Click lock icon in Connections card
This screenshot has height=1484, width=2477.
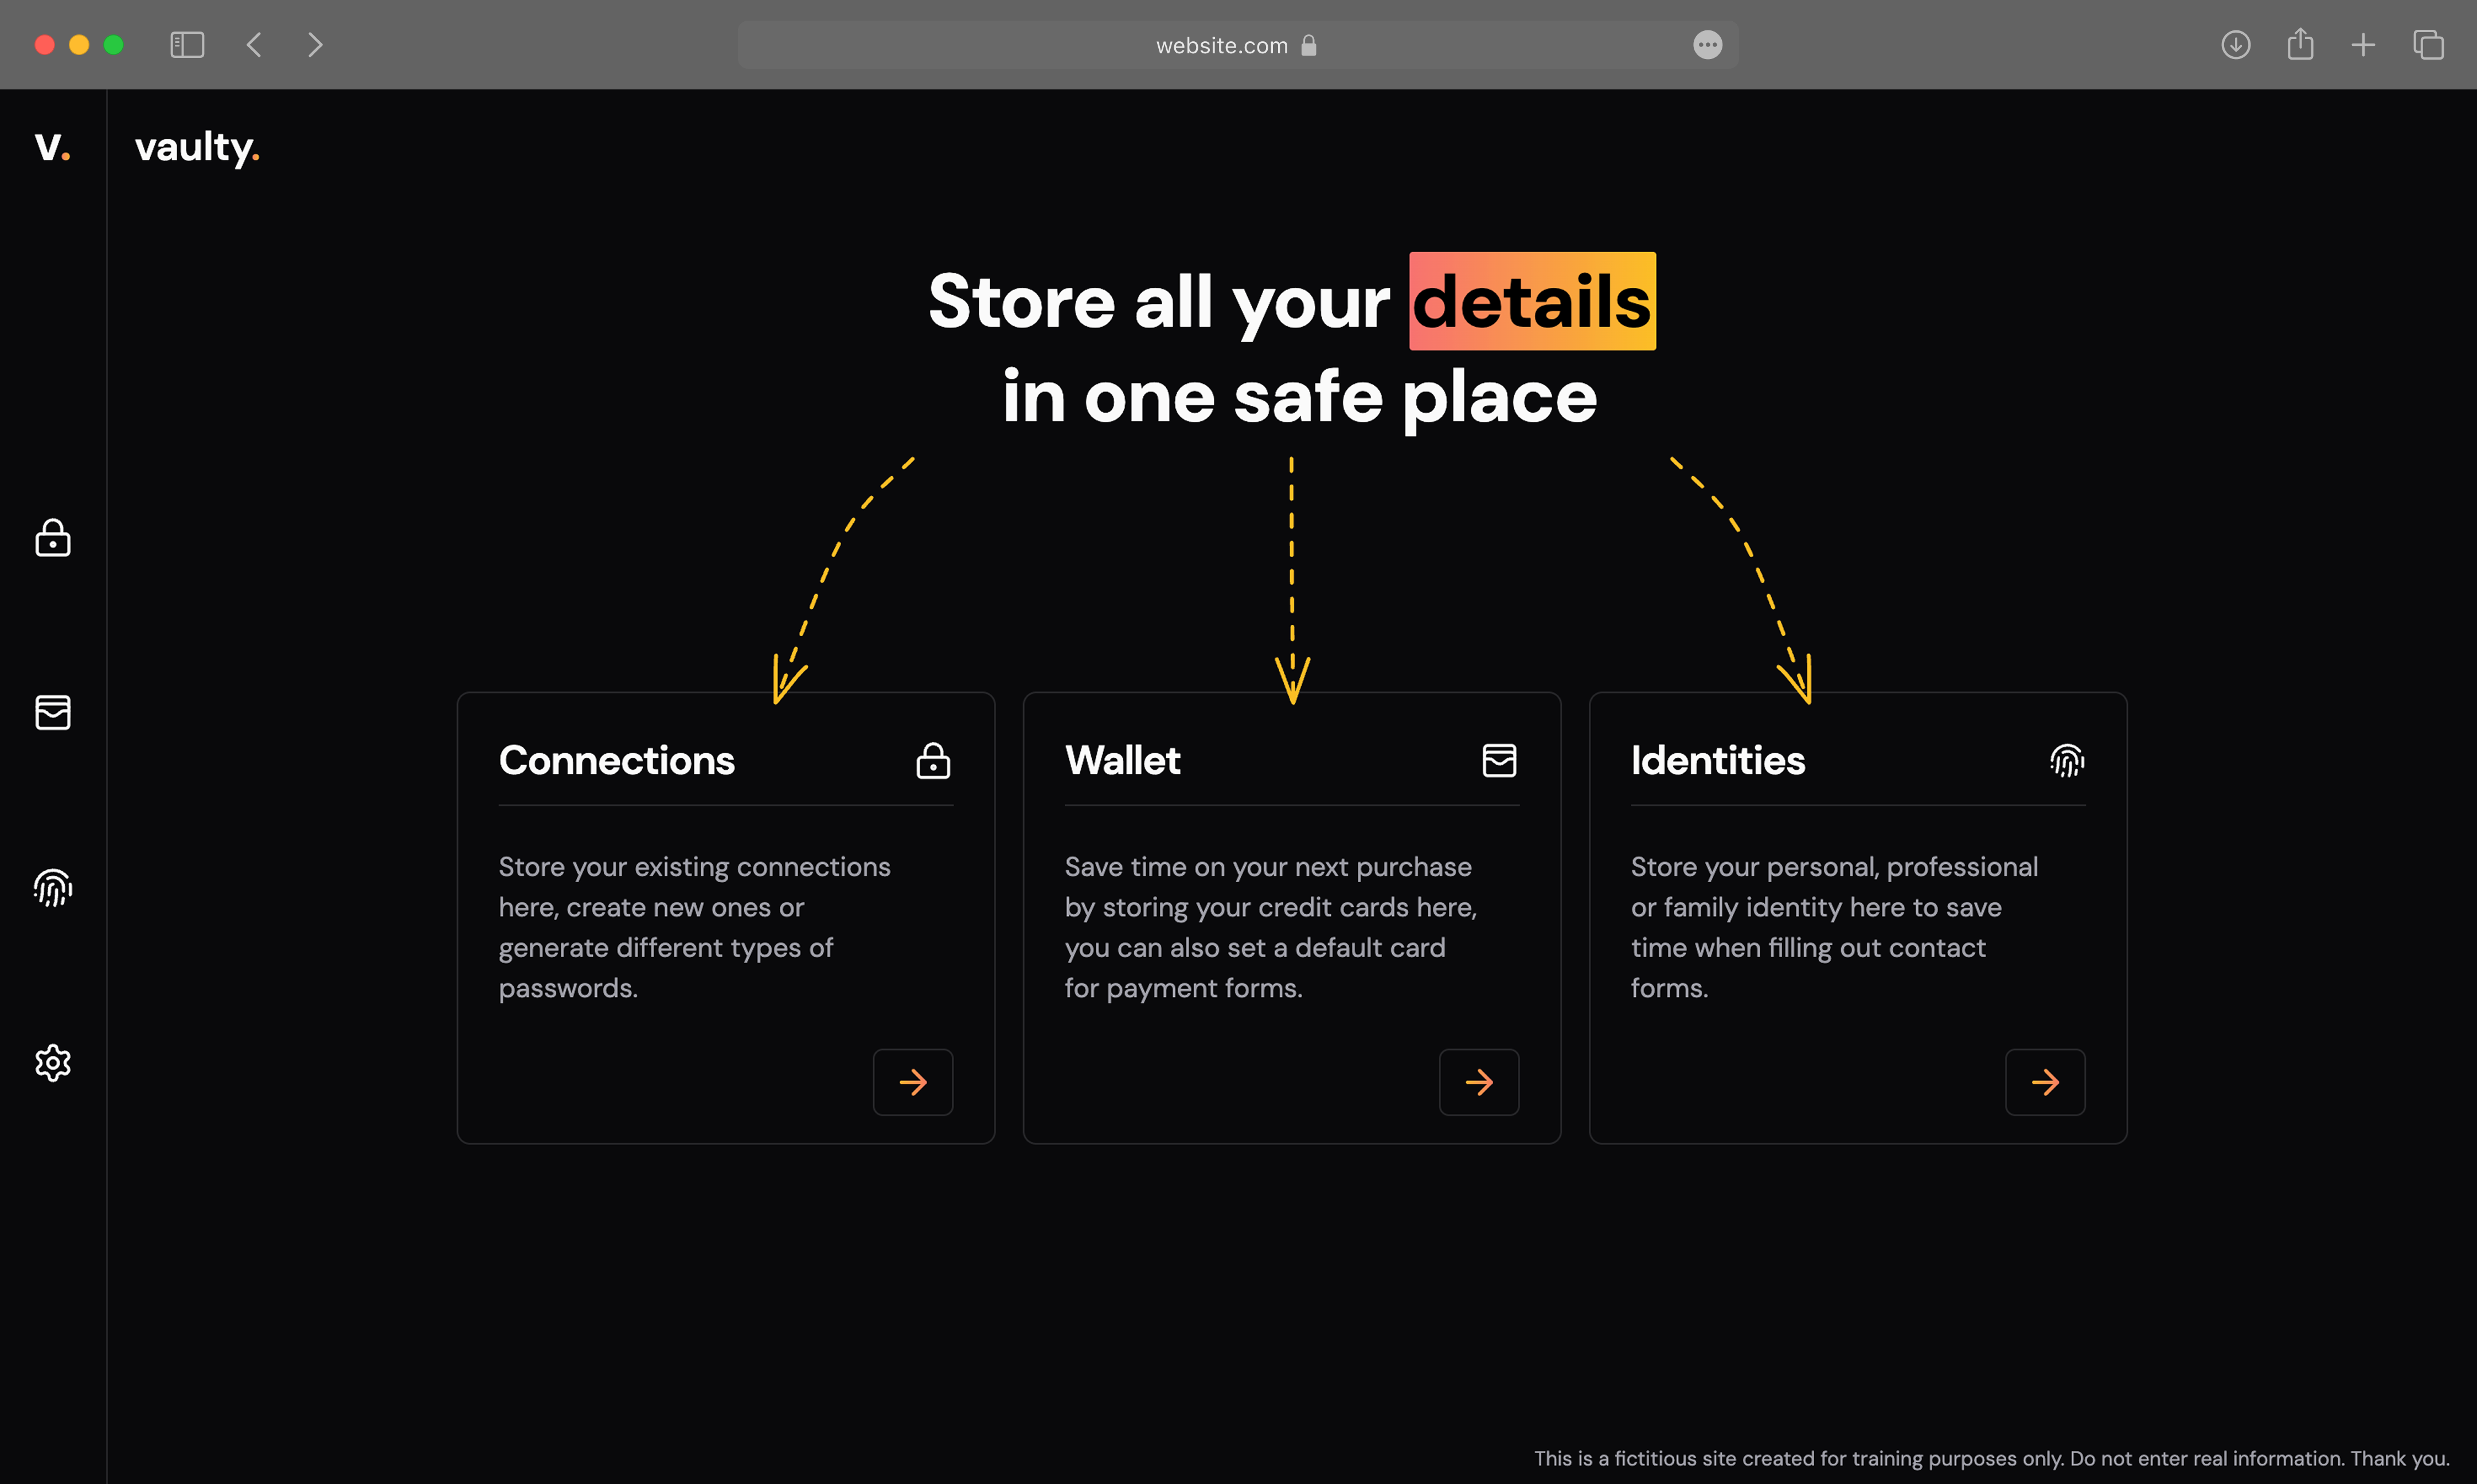coord(933,761)
